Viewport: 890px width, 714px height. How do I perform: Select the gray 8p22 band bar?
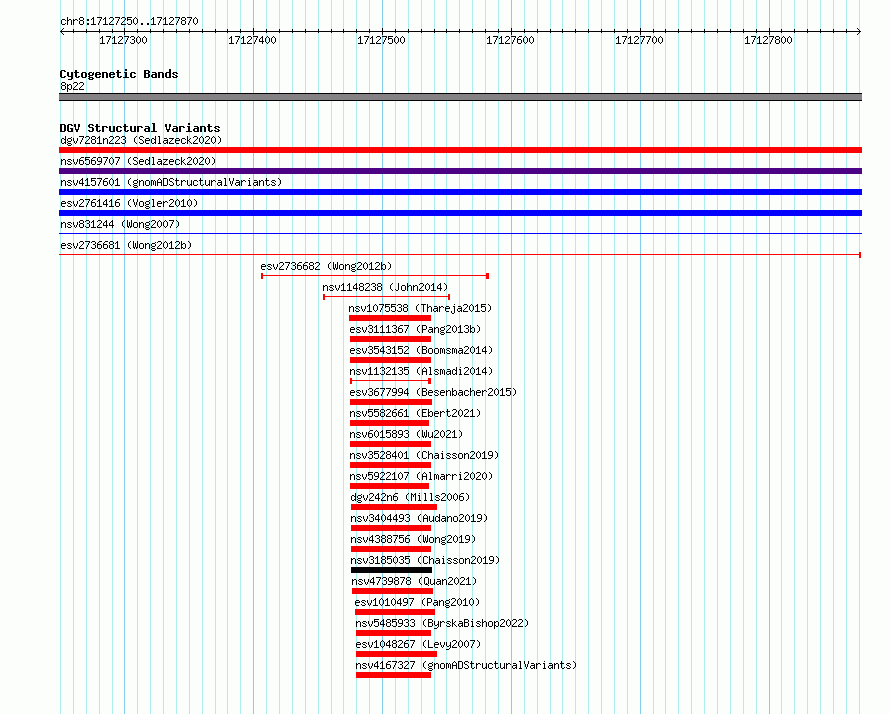460,97
